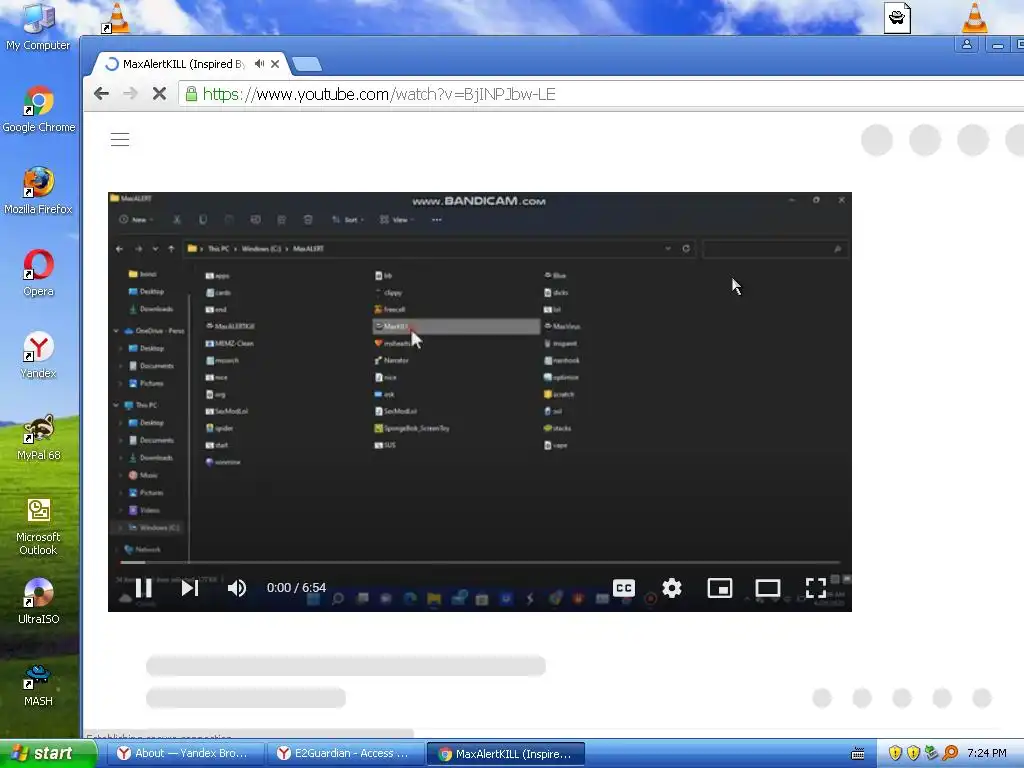Click the video progress bar
Screen dimensions: 1024x768
480,562
